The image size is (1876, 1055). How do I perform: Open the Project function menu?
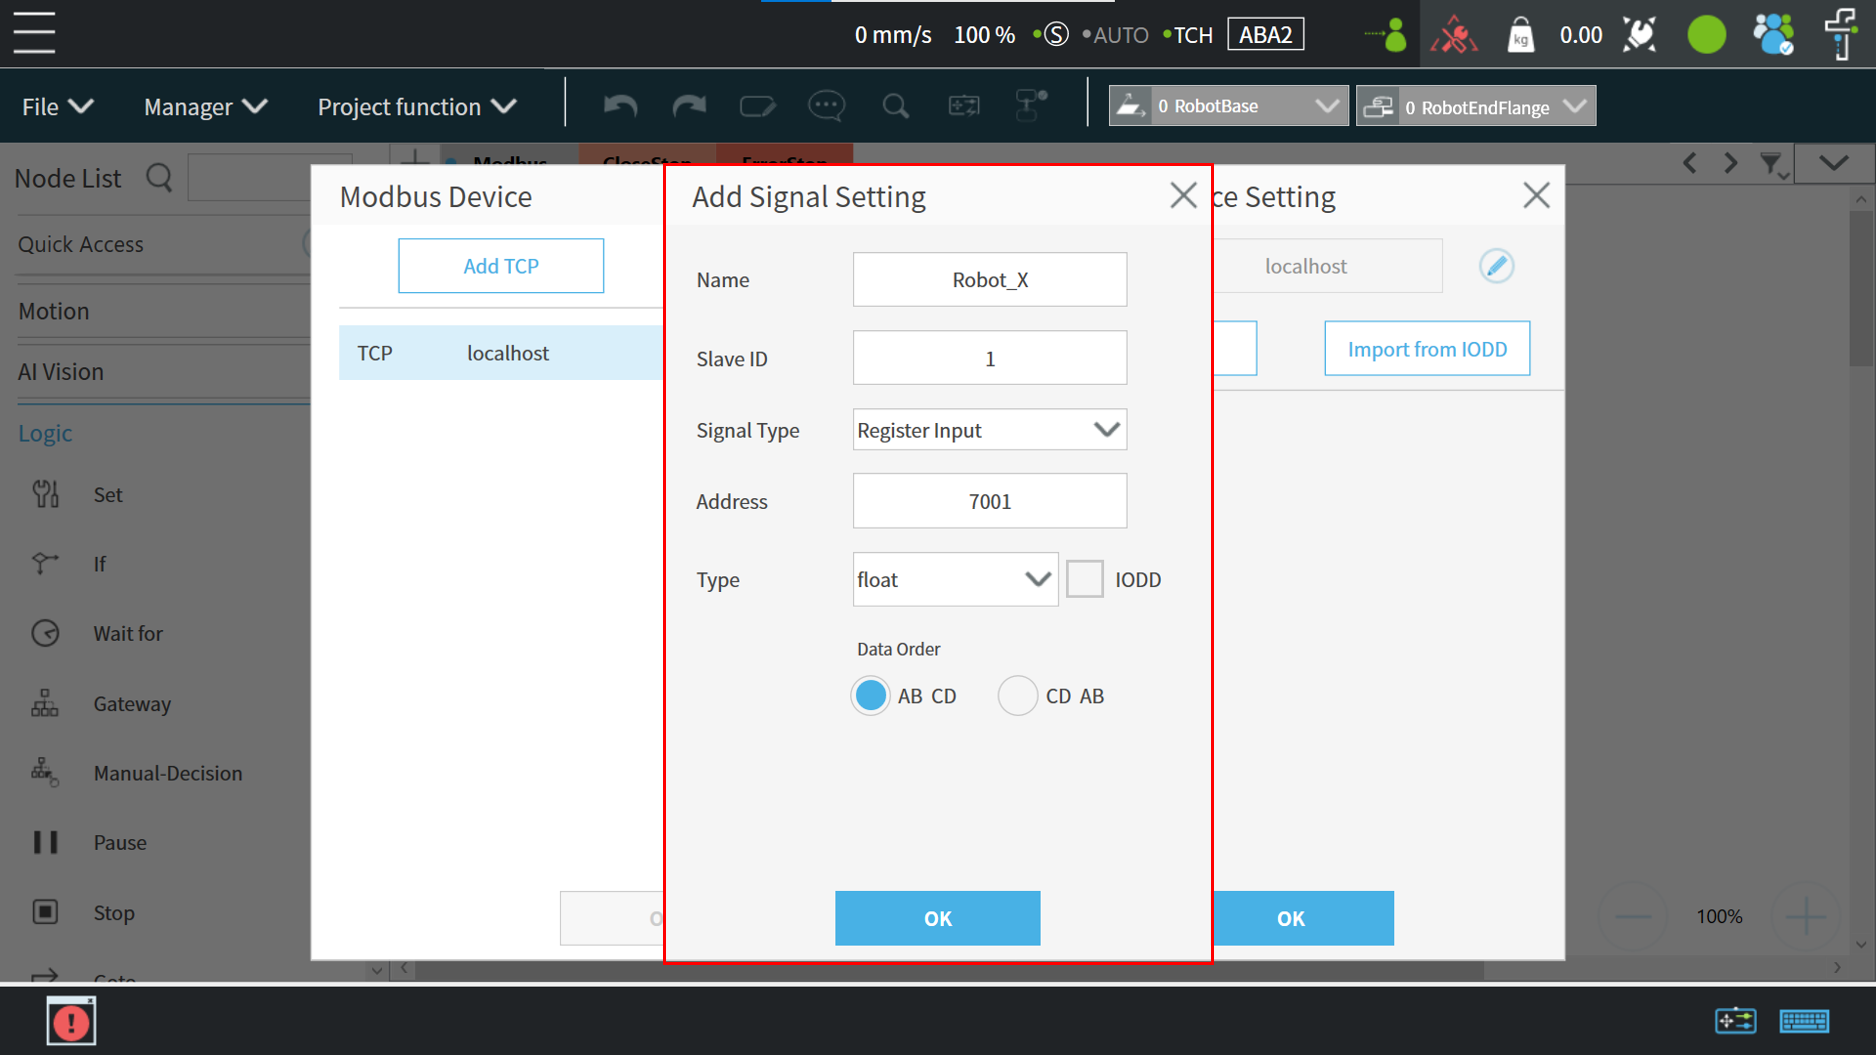tap(416, 106)
